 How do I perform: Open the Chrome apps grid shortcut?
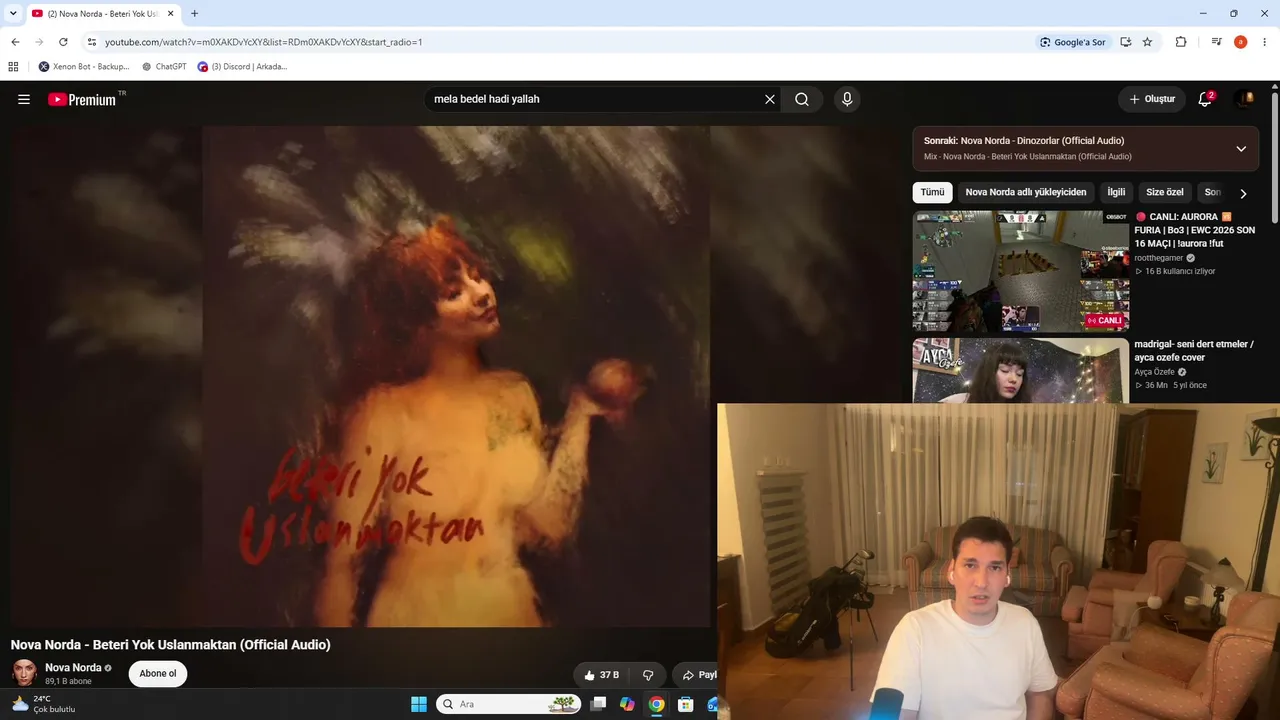tap(13, 67)
